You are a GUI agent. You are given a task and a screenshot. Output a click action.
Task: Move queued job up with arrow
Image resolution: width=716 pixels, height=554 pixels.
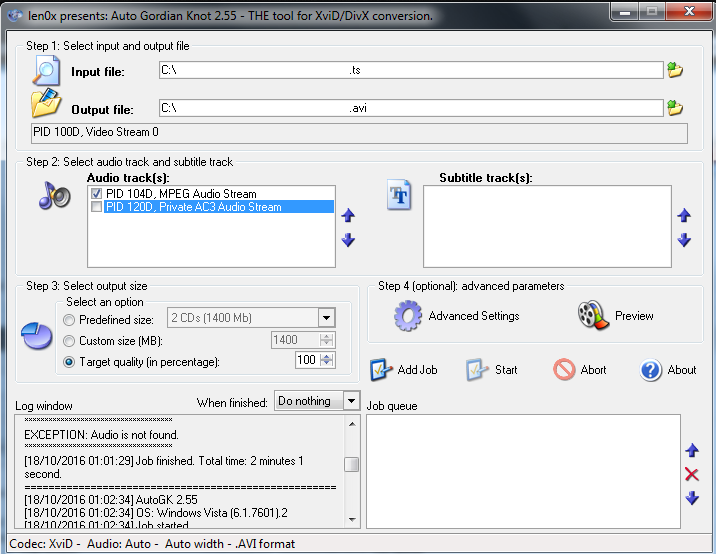[x=692, y=450]
